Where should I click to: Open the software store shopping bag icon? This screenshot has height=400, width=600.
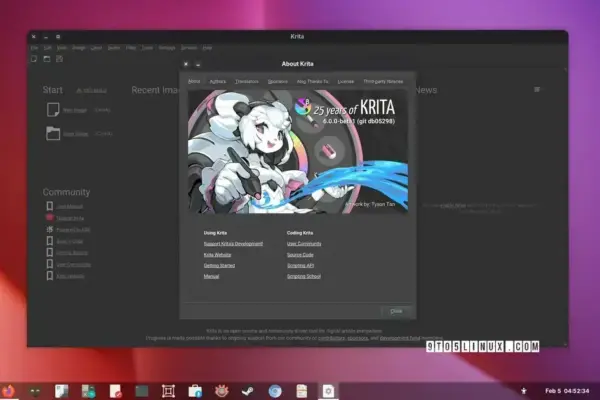(x=195, y=391)
